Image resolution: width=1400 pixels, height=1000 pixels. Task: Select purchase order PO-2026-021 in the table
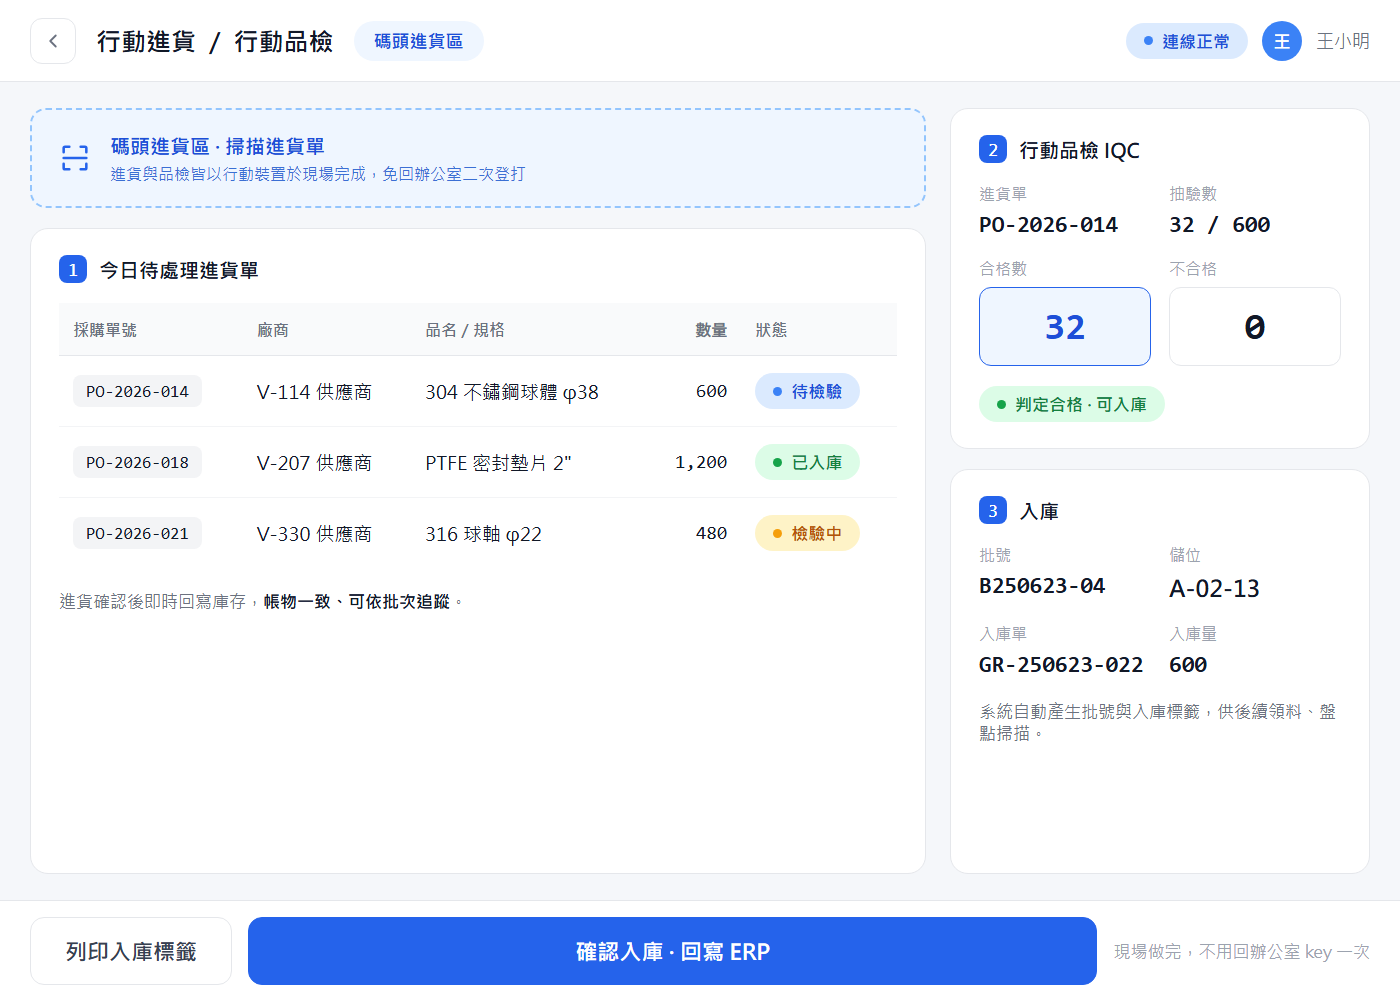pyautogui.click(x=137, y=533)
